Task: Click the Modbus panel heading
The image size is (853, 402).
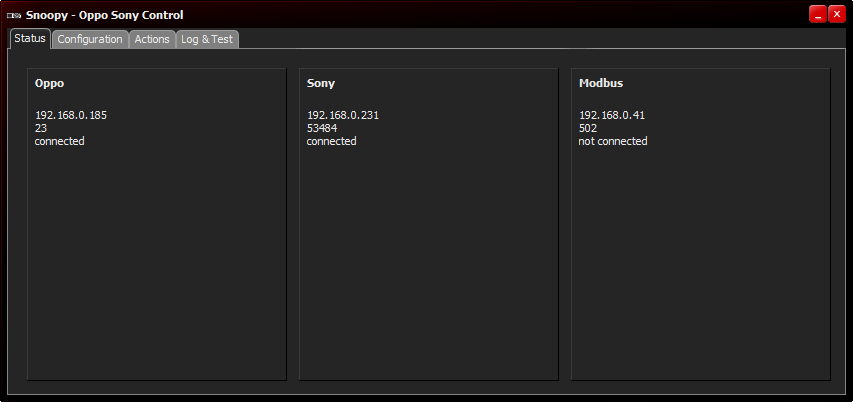Action: (601, 83)
